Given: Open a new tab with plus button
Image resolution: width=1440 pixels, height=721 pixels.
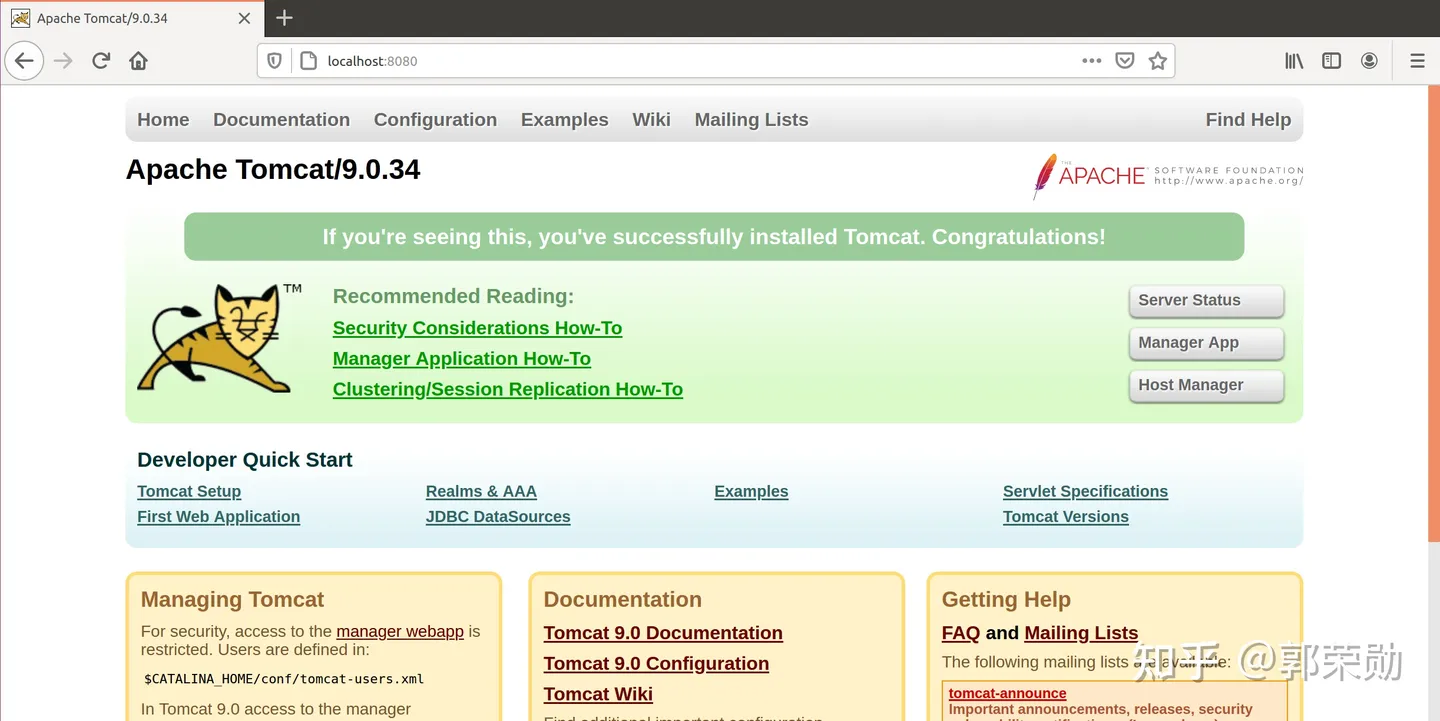Looking at the screenshot, I should tap(284, 18).
